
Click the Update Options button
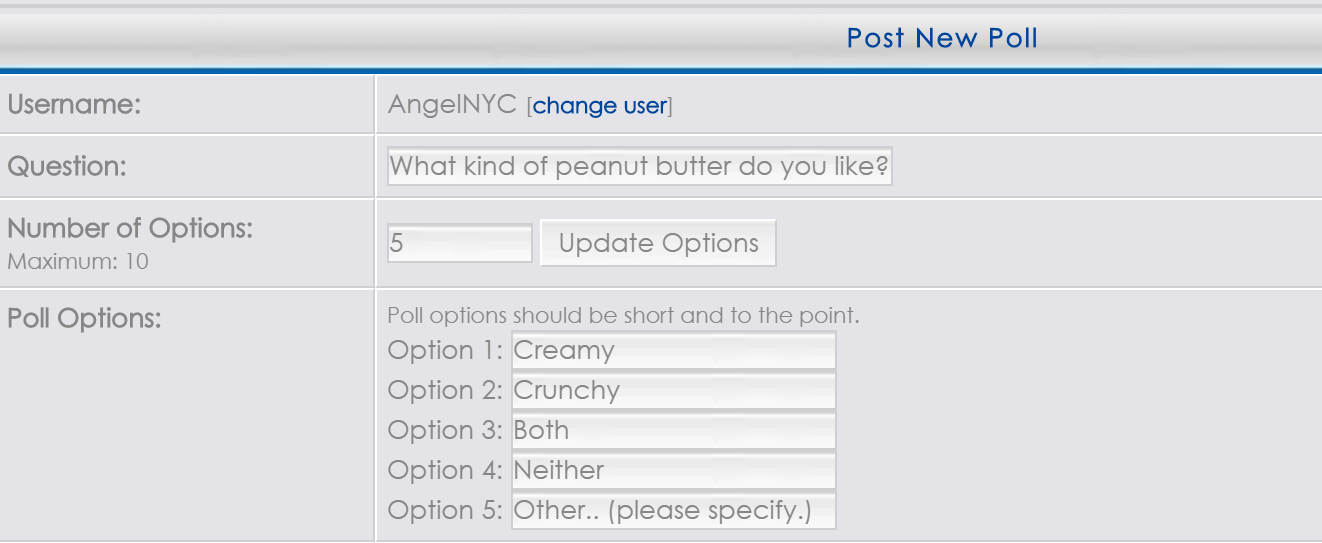point(658,243)
